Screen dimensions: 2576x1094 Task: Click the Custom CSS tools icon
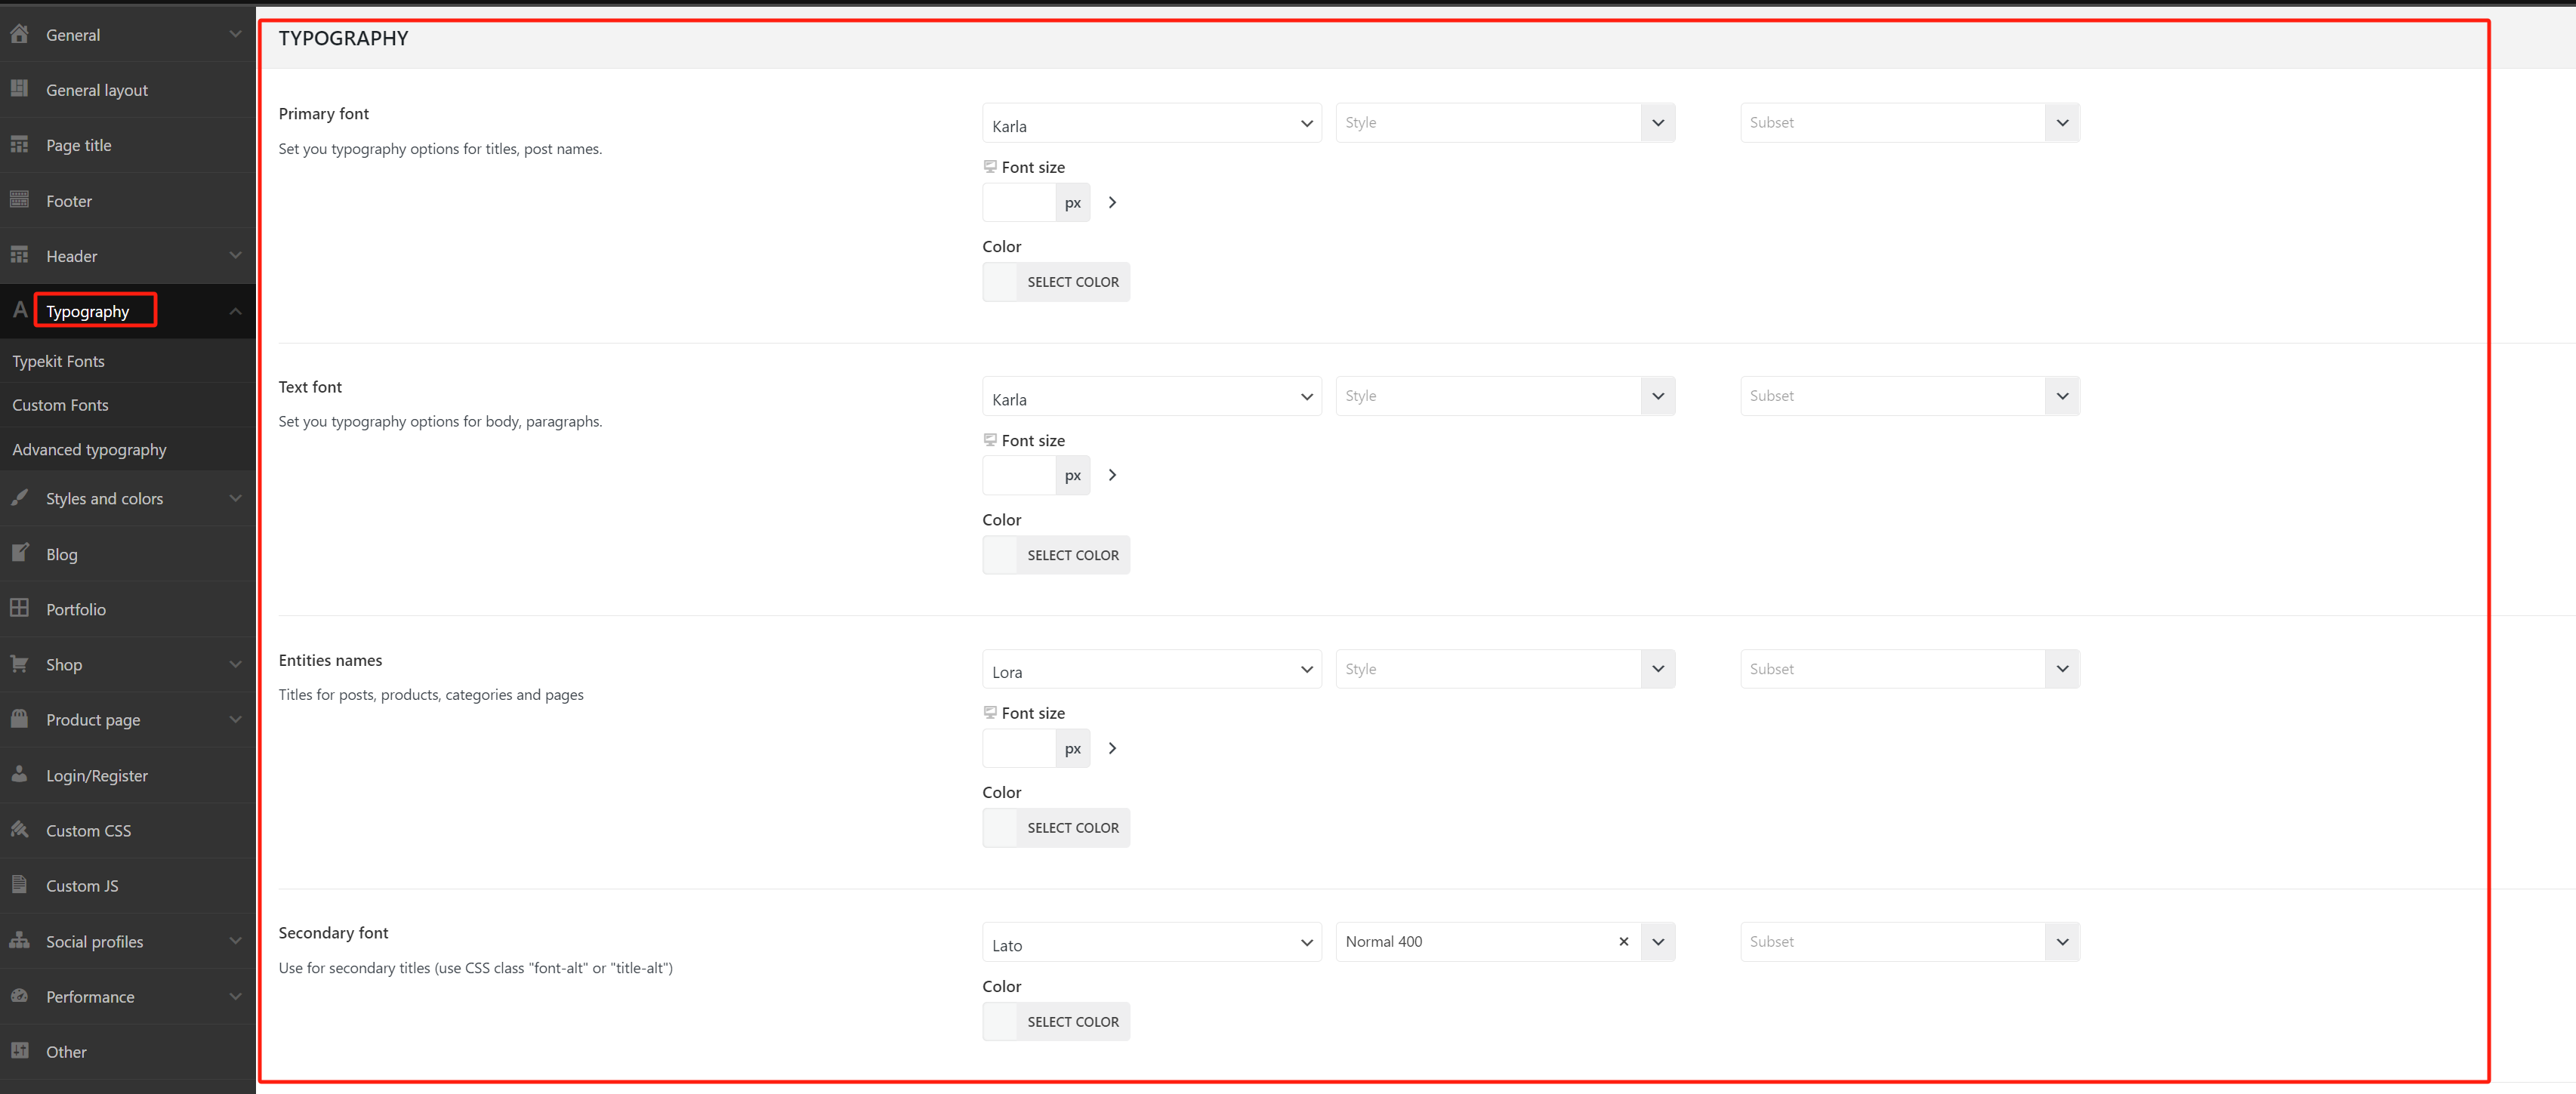tap(20, 830)
